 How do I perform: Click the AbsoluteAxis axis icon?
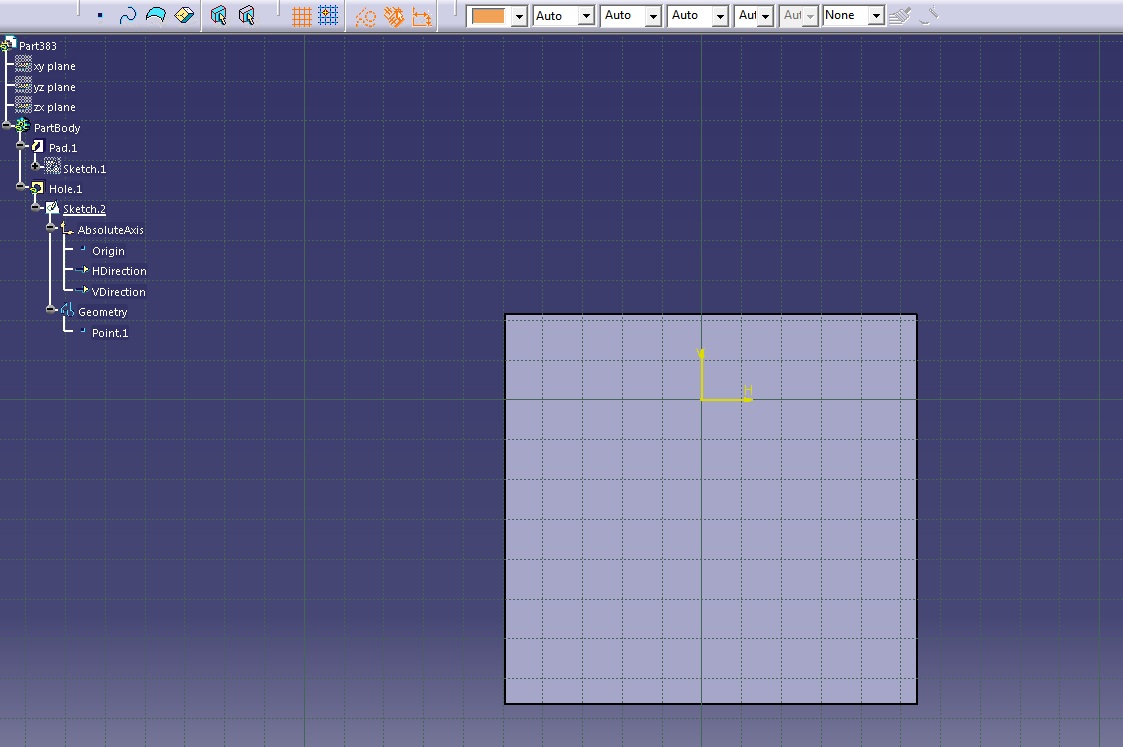(67, 228)
